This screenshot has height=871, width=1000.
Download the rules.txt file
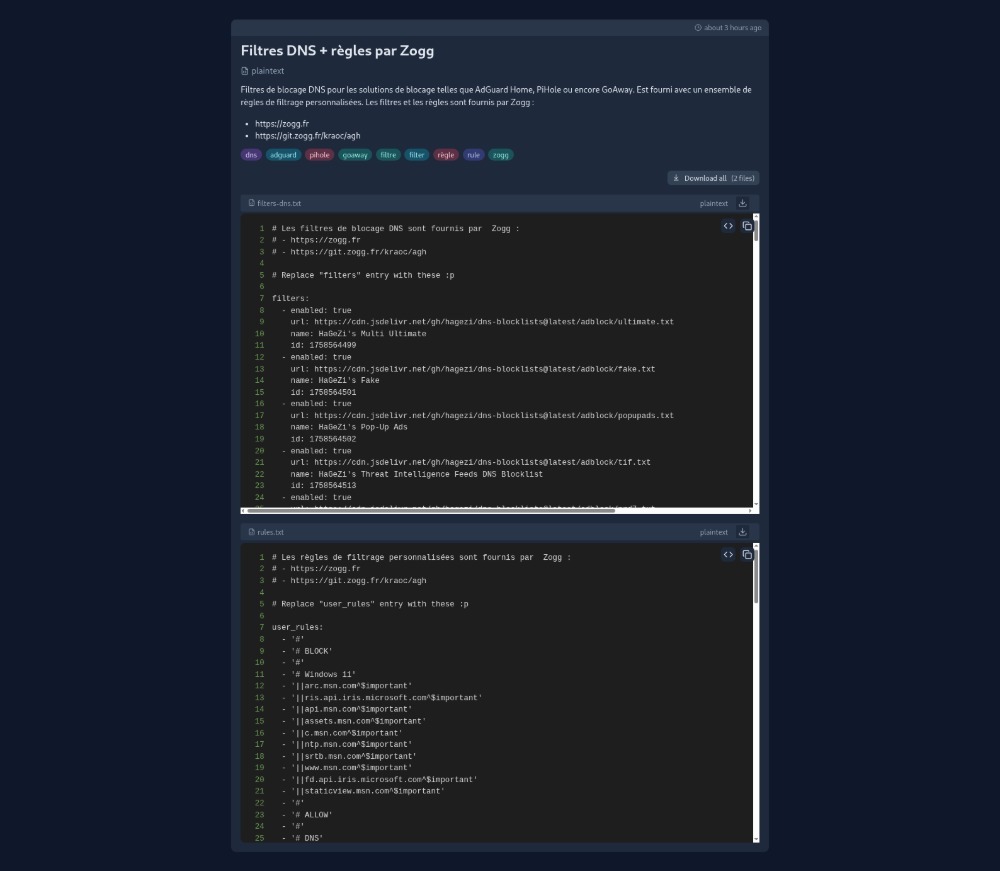coord(743,532)
